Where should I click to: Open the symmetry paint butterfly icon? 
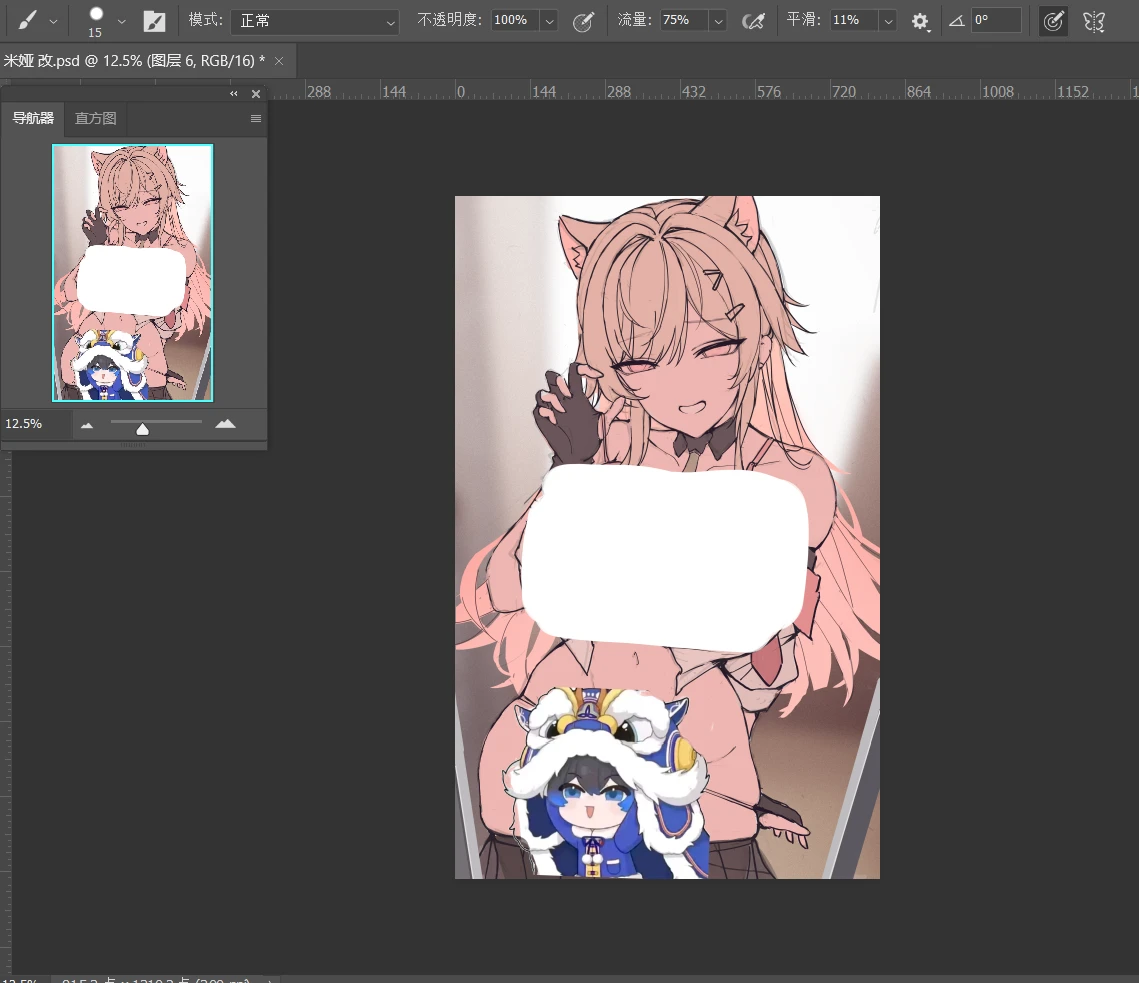[x=1094, y=21]
